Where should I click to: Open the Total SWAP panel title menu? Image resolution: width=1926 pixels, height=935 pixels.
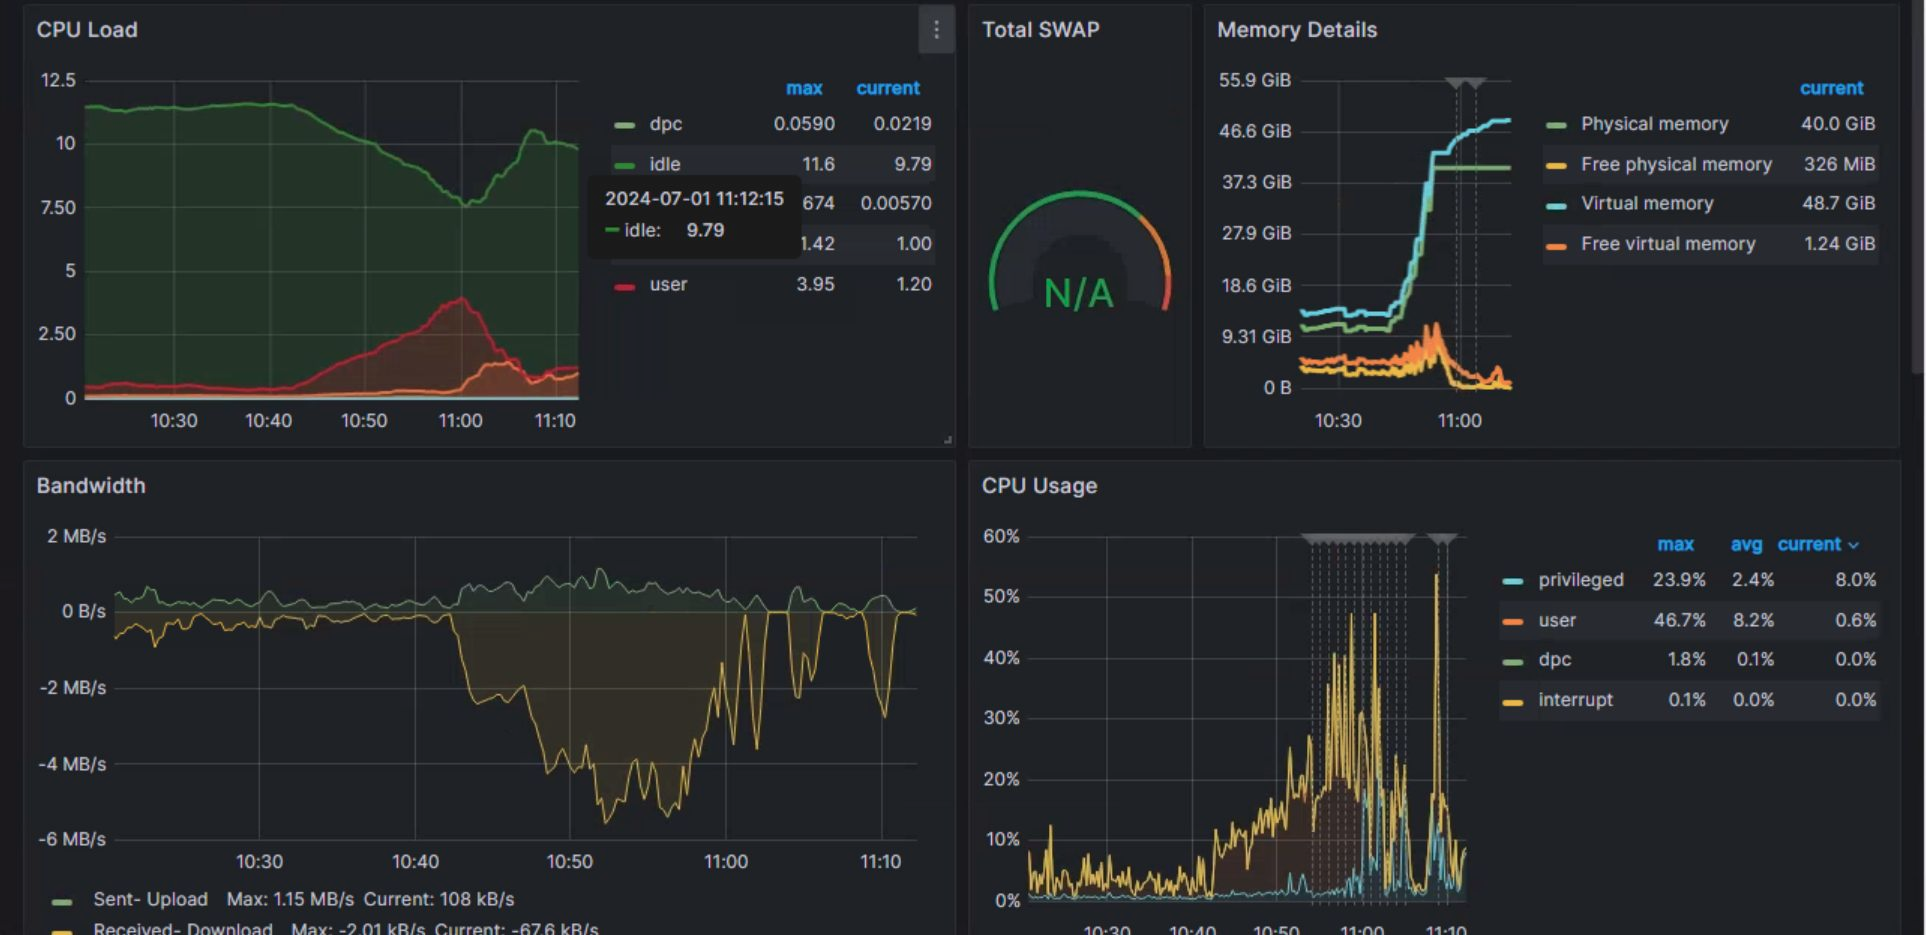[1040, 30]
